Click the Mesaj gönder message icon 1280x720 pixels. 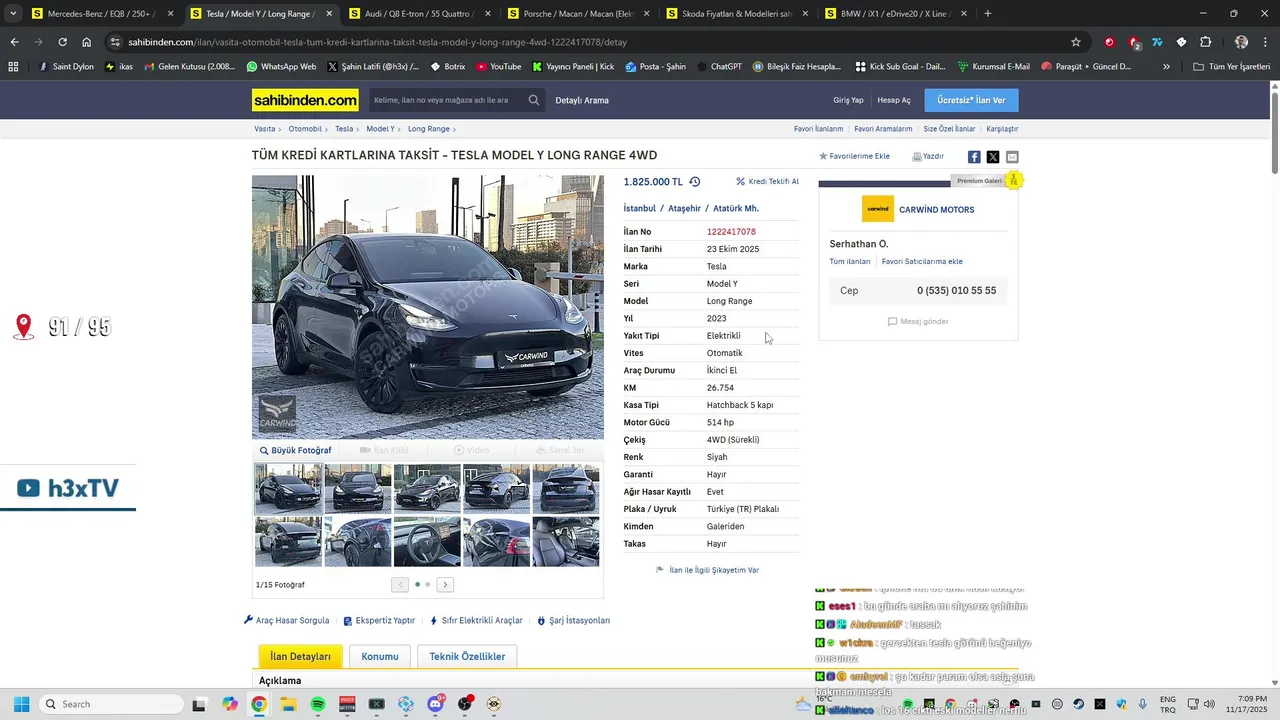click(892, 322)
